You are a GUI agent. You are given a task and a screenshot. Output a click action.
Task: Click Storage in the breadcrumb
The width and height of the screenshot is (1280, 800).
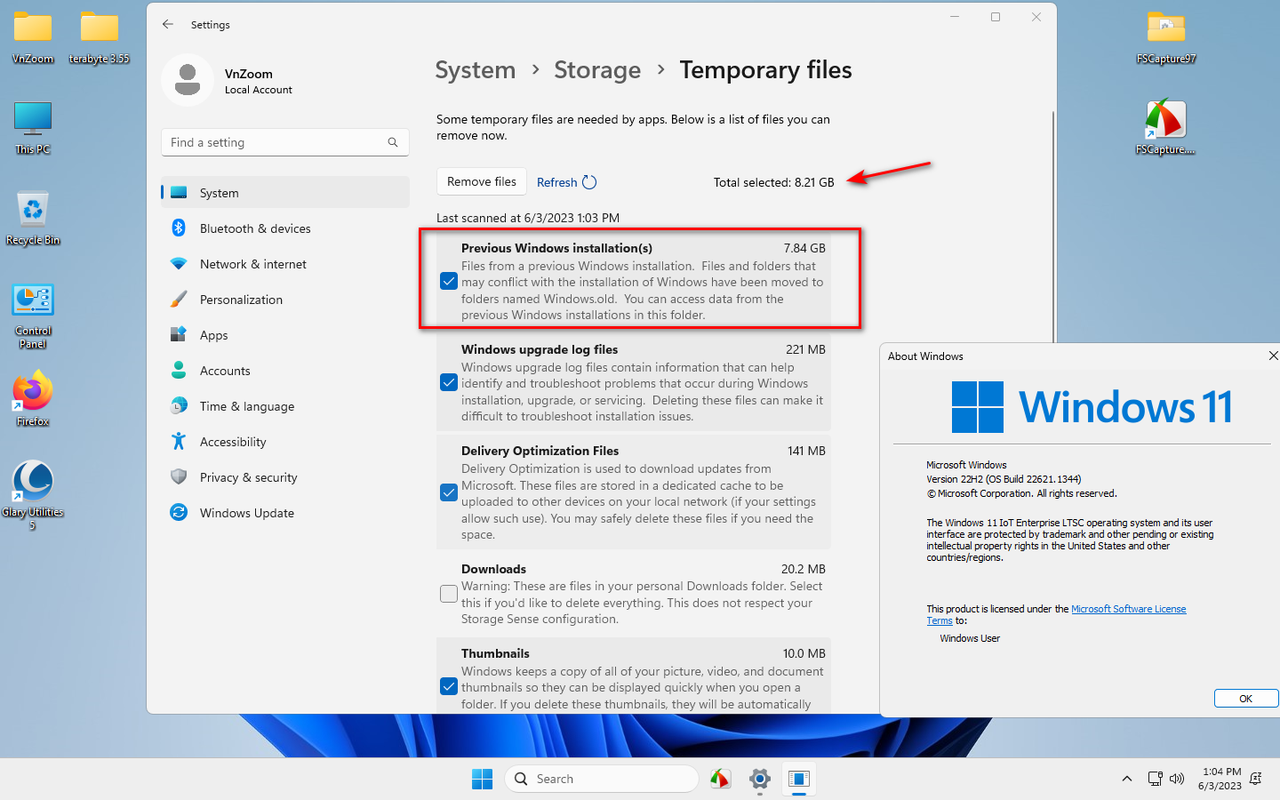[x=597, y=70]
